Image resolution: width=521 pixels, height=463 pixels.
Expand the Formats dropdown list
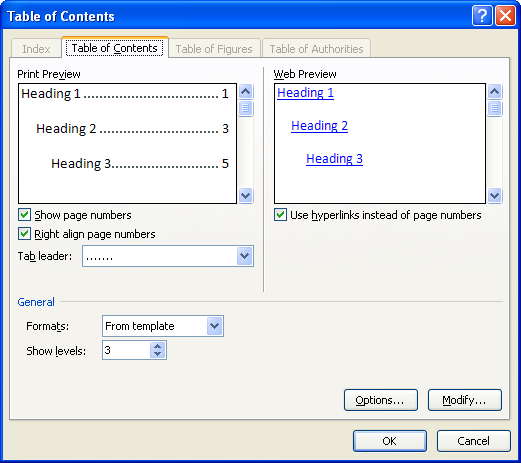tap(214, 326)
